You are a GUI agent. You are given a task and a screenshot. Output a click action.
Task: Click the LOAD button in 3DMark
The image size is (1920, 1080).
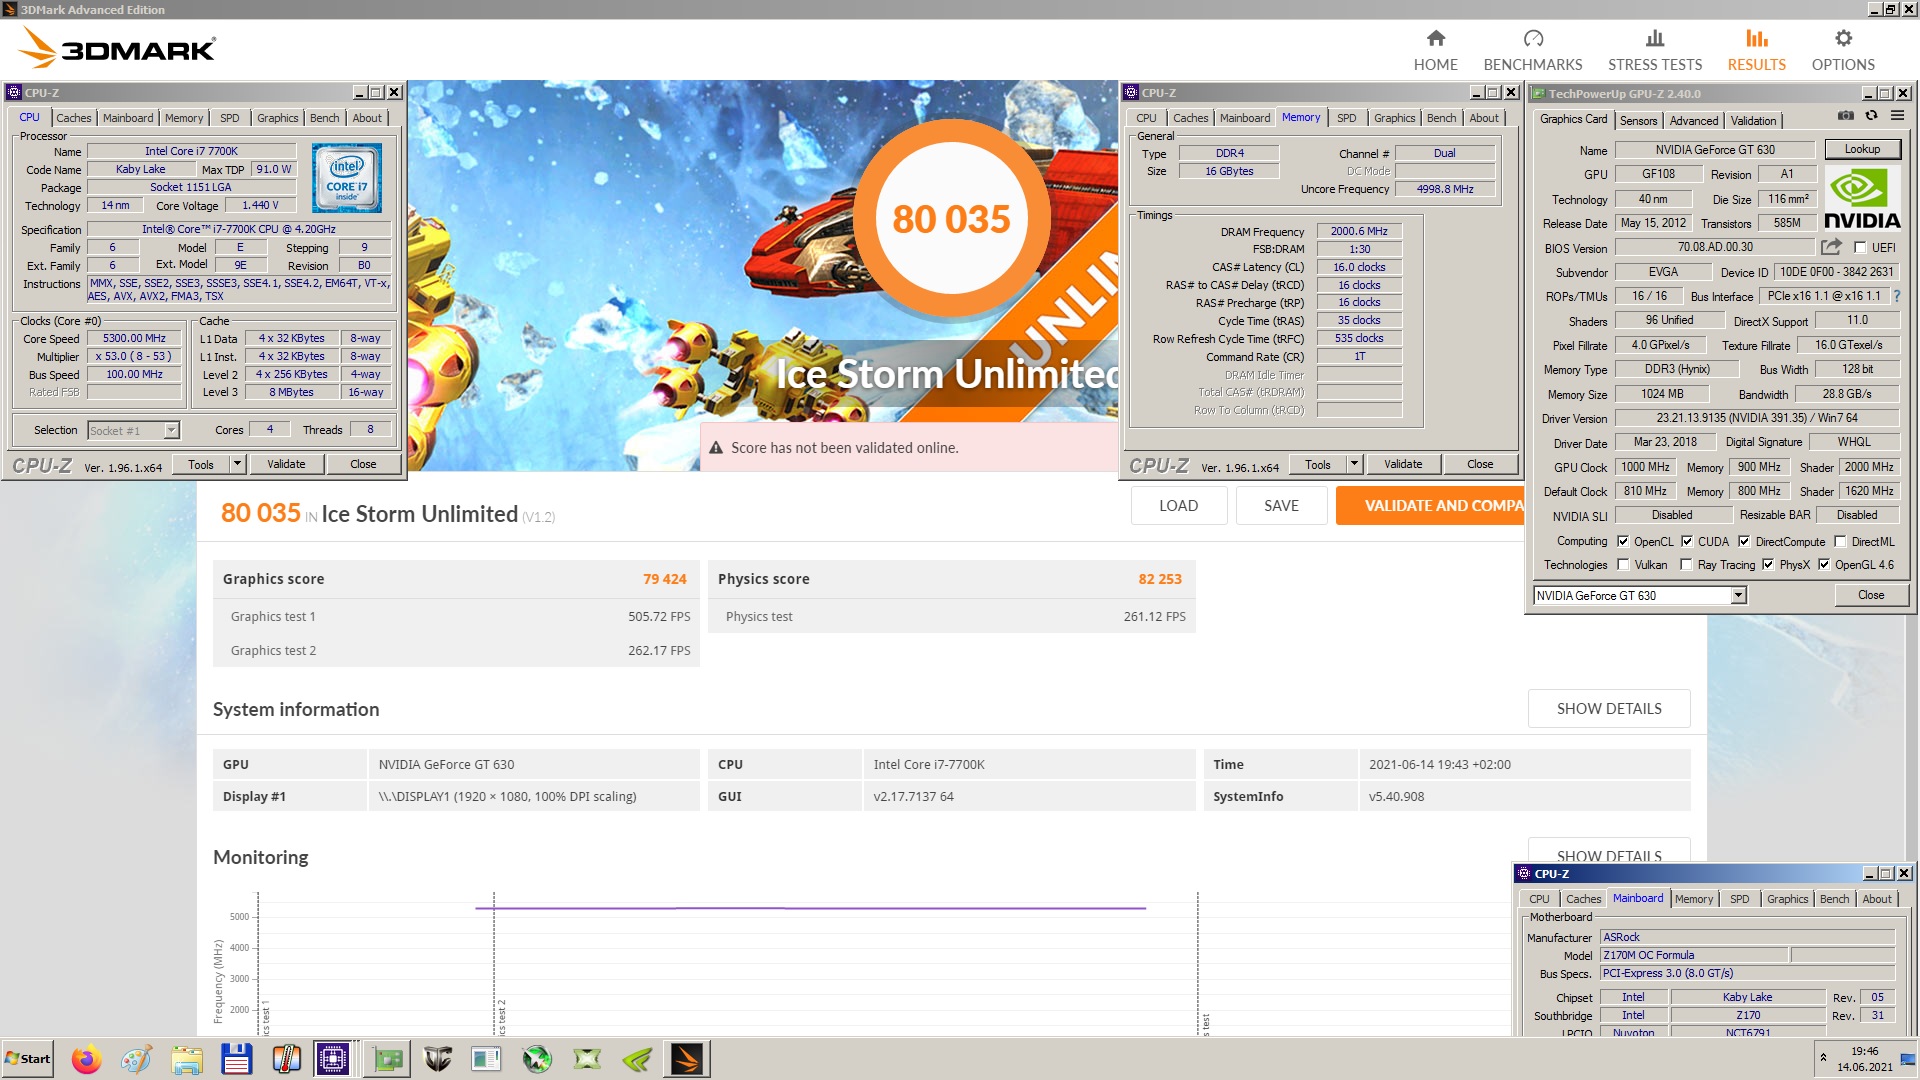[1179, 505]
